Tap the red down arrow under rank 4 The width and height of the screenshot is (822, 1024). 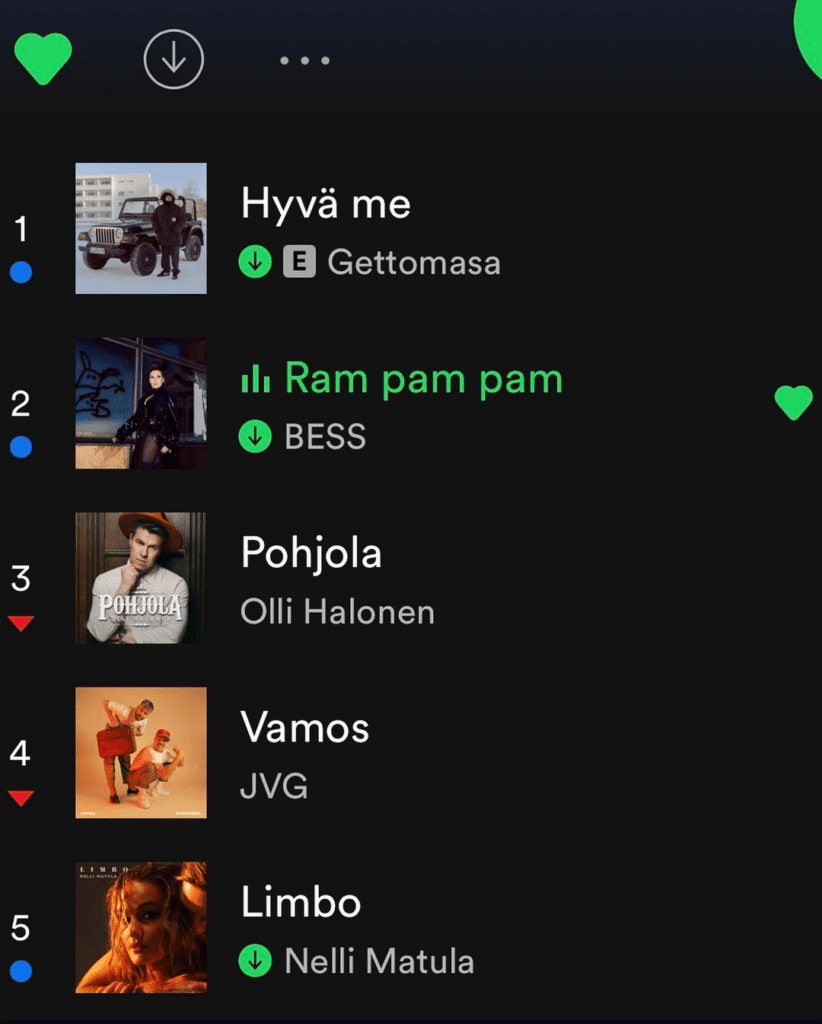pyautogui.click(x=21, y=798)
